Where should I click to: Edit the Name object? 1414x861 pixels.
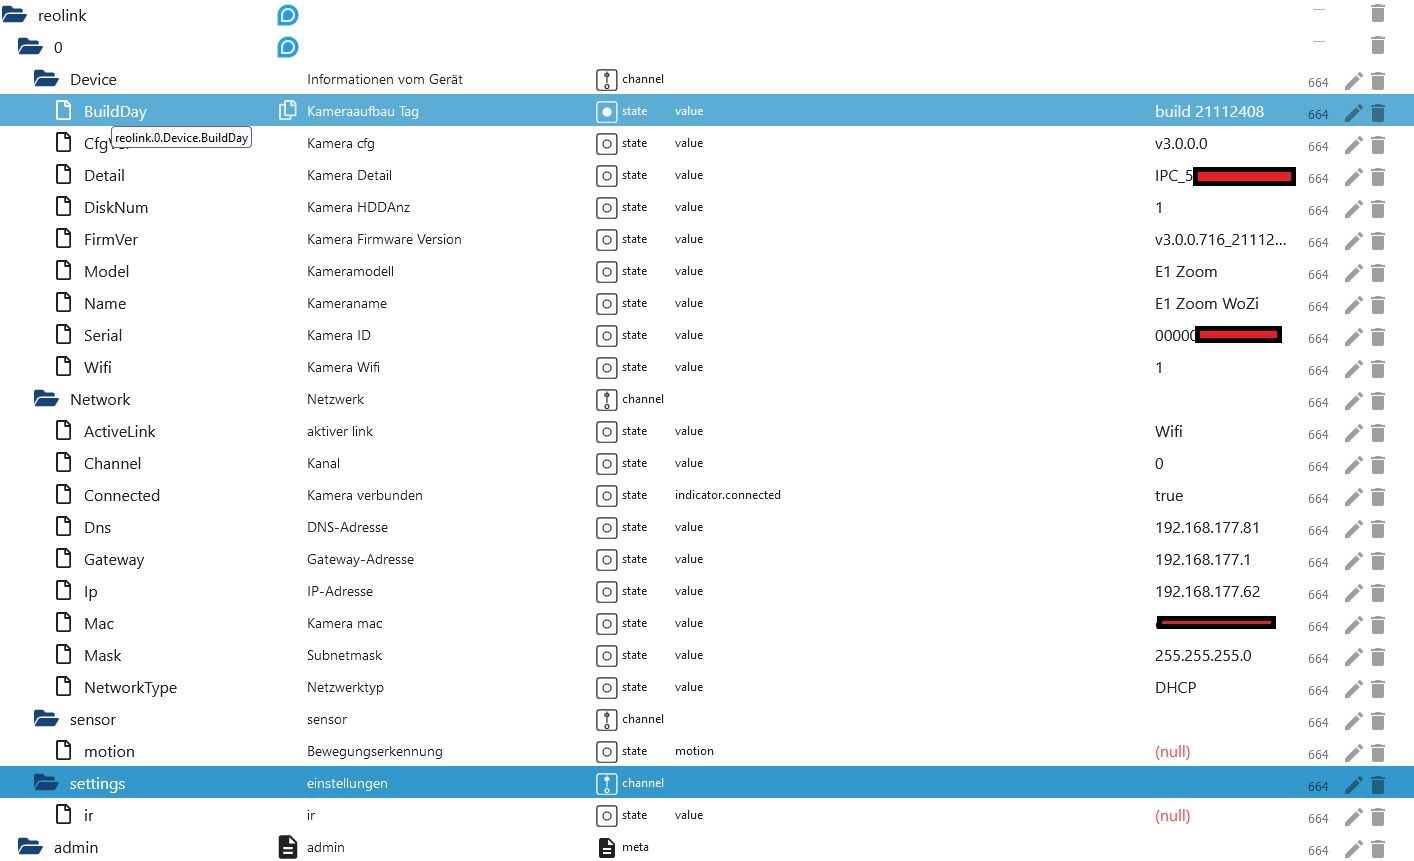[x=1353, y=305]
